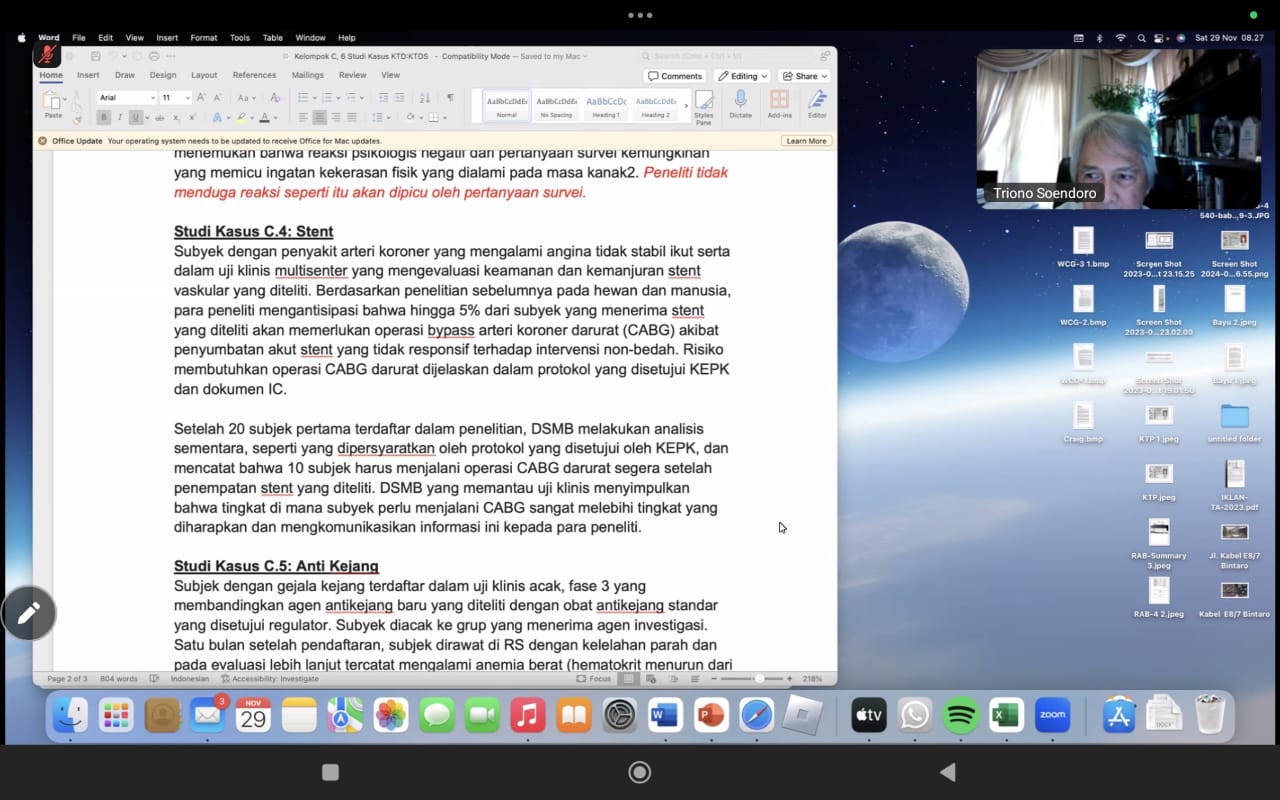Click the Focus mode icon in status bar

(582, 679)
